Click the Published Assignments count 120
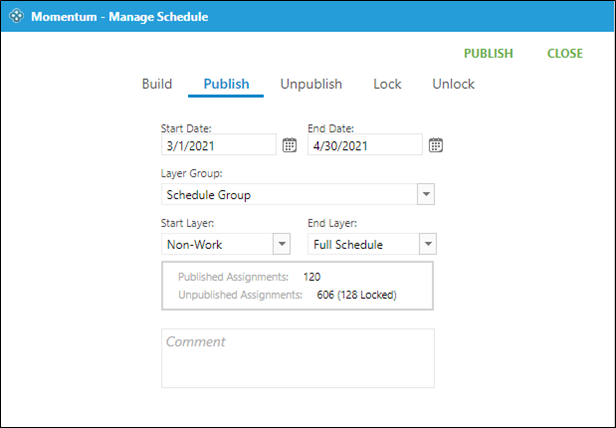The image size is (616, 428). tap(312, 276)
